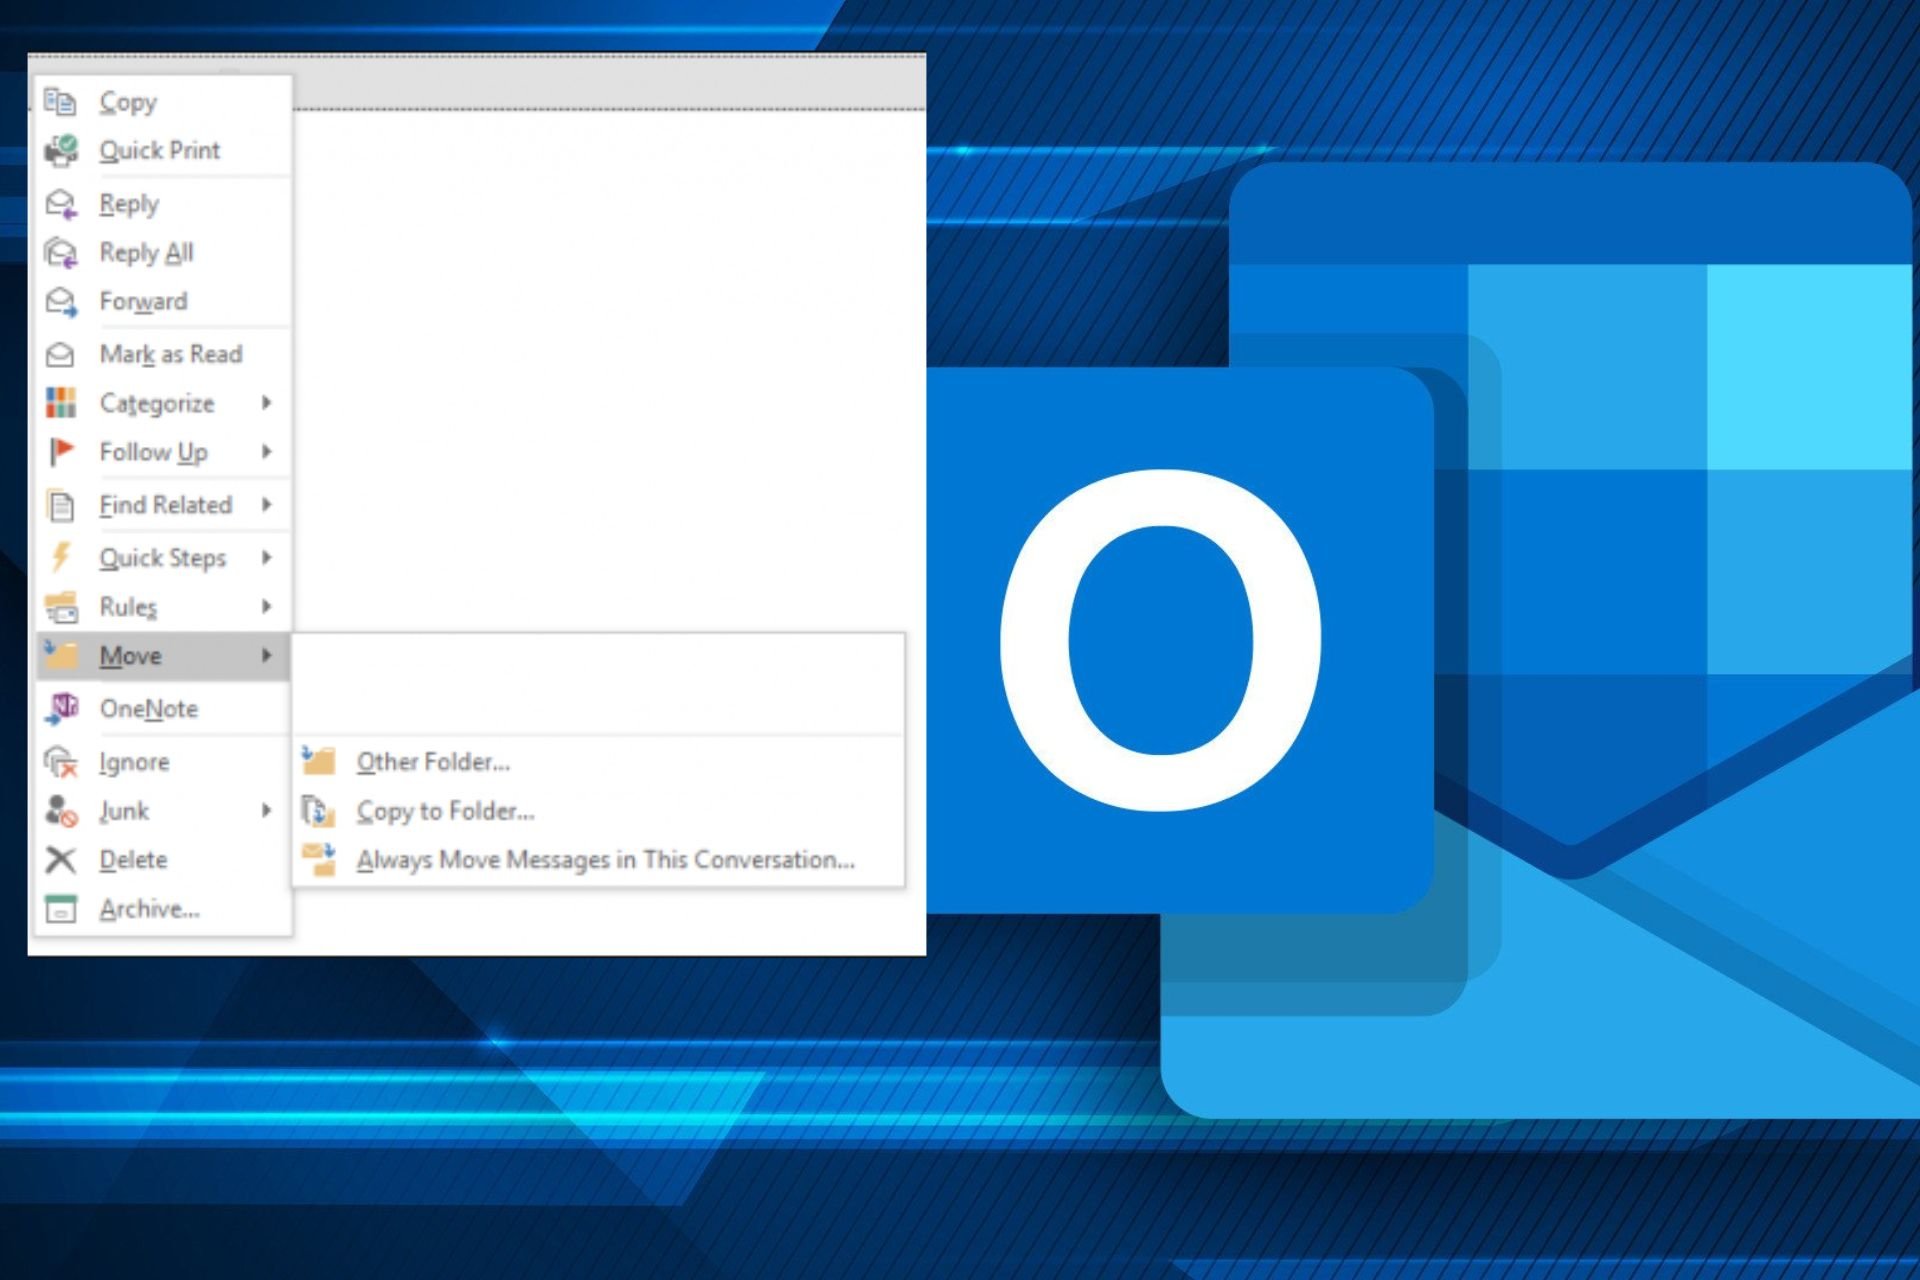Click the Delete X icon
This screenshot has width=1920, height=1280.
pyautogui.click(x=60, y=860)
